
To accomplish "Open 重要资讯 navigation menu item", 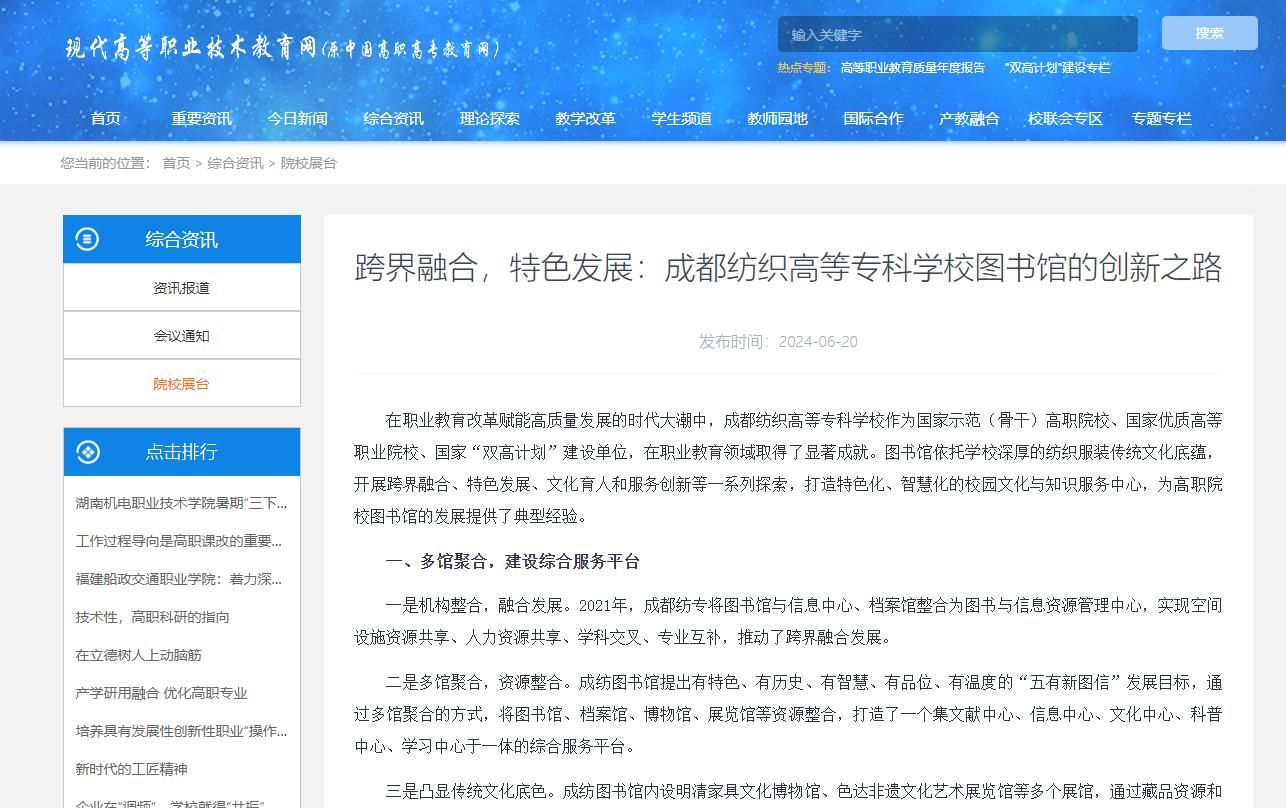I will 201,119.
